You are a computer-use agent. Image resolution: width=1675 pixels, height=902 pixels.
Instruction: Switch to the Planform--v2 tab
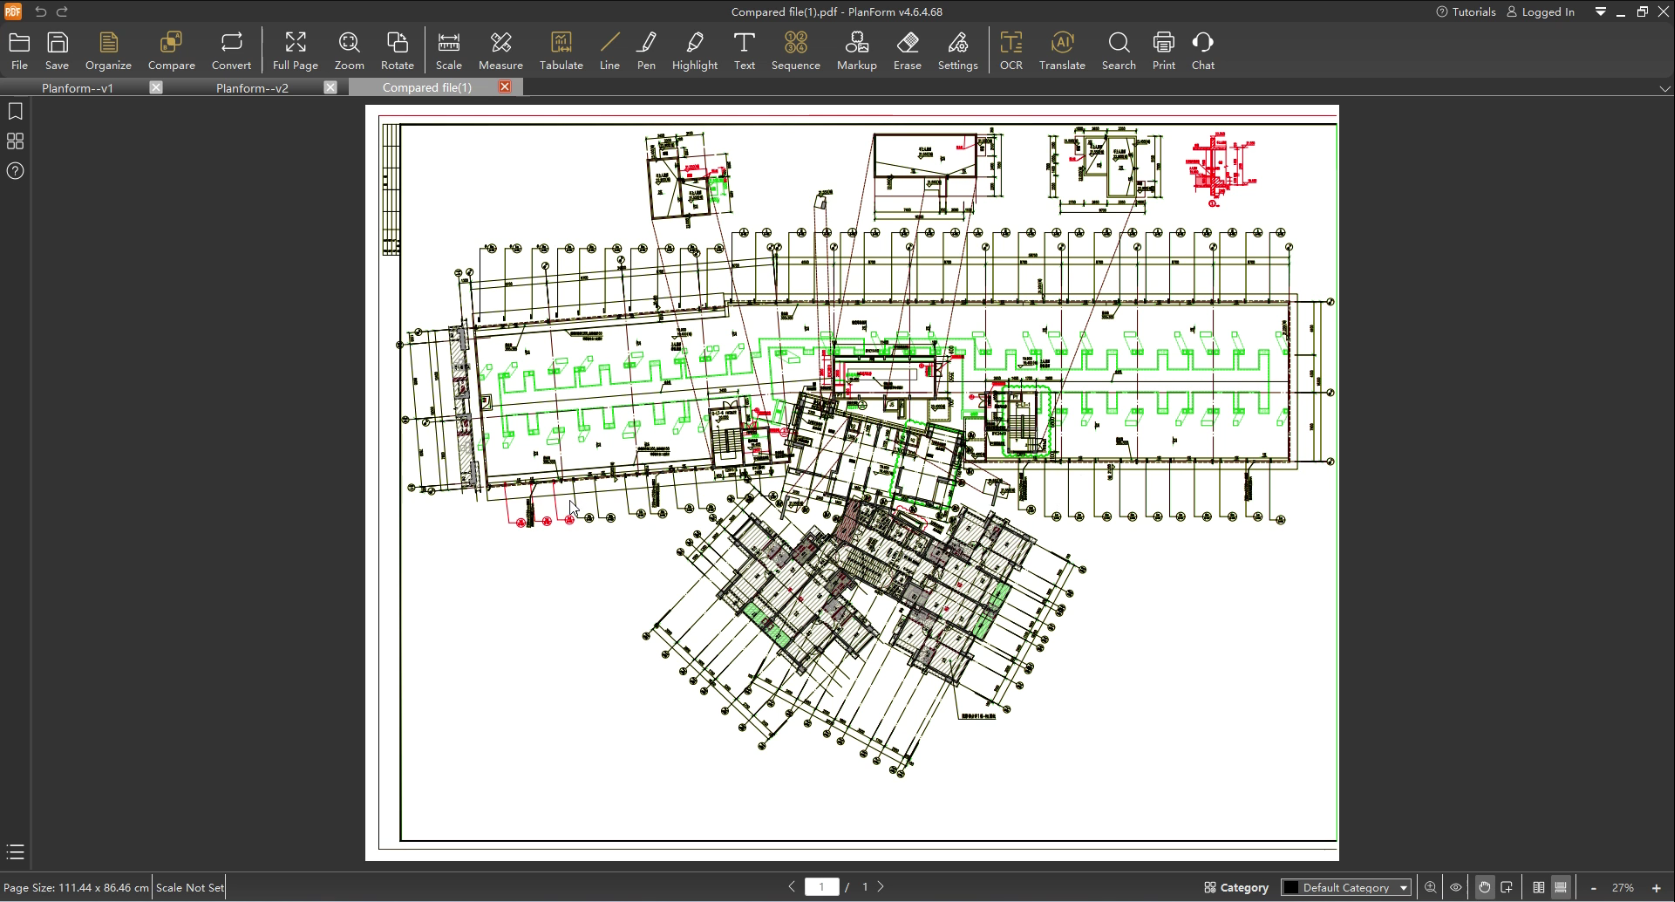point(252,88)
